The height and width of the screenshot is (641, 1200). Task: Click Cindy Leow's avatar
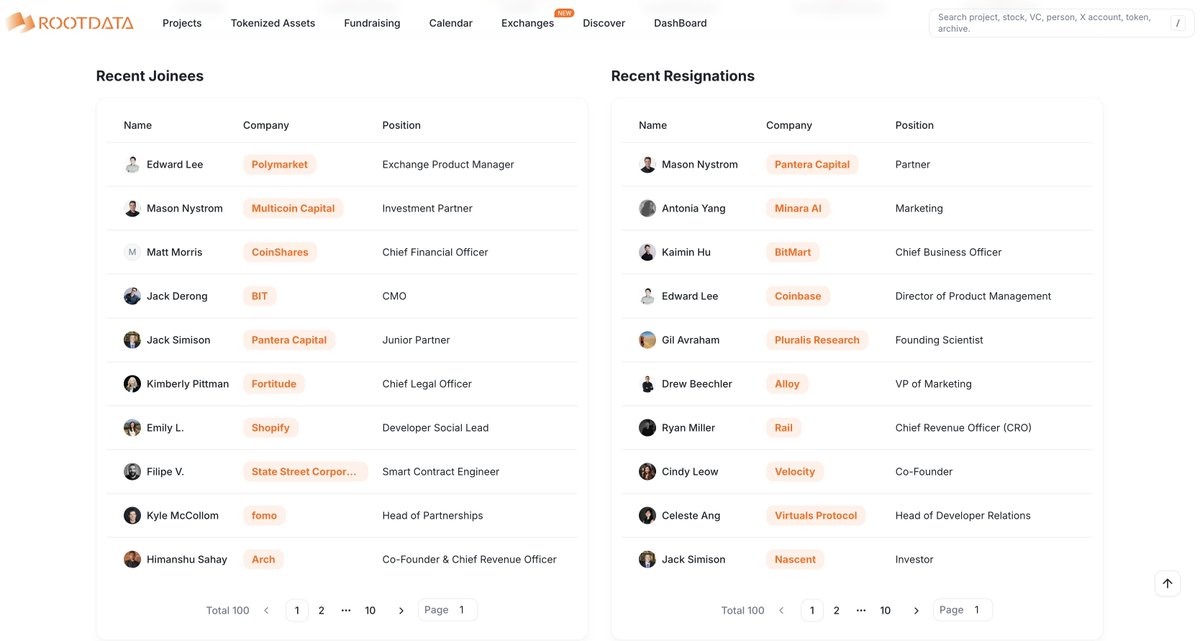point(647,472)
